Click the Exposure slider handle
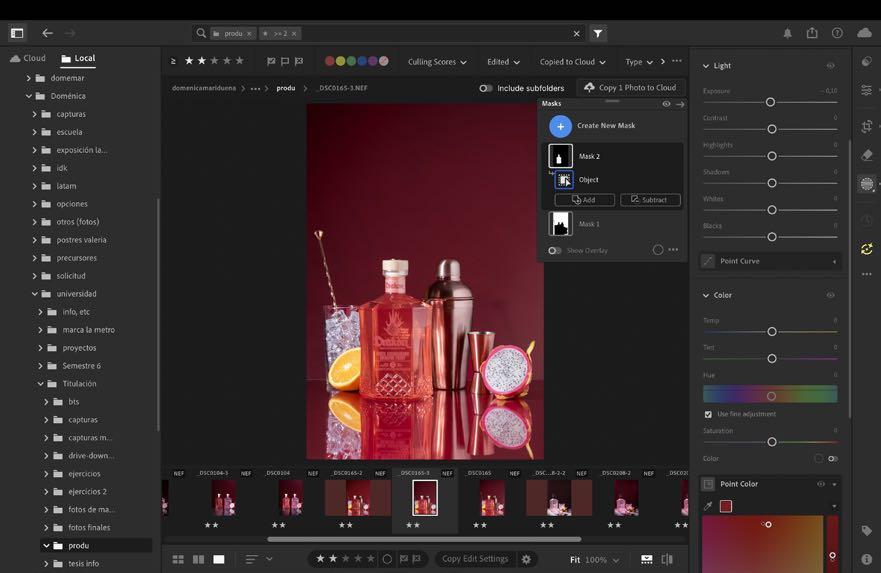 coord(770,102)
